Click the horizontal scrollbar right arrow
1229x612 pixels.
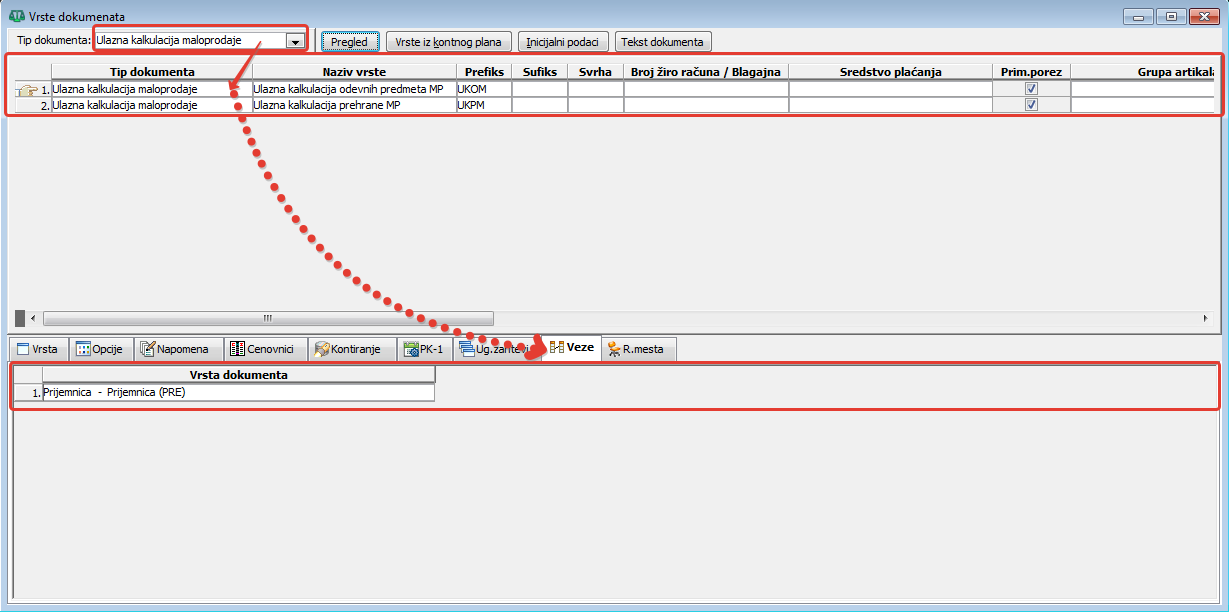pos(1204,318)
